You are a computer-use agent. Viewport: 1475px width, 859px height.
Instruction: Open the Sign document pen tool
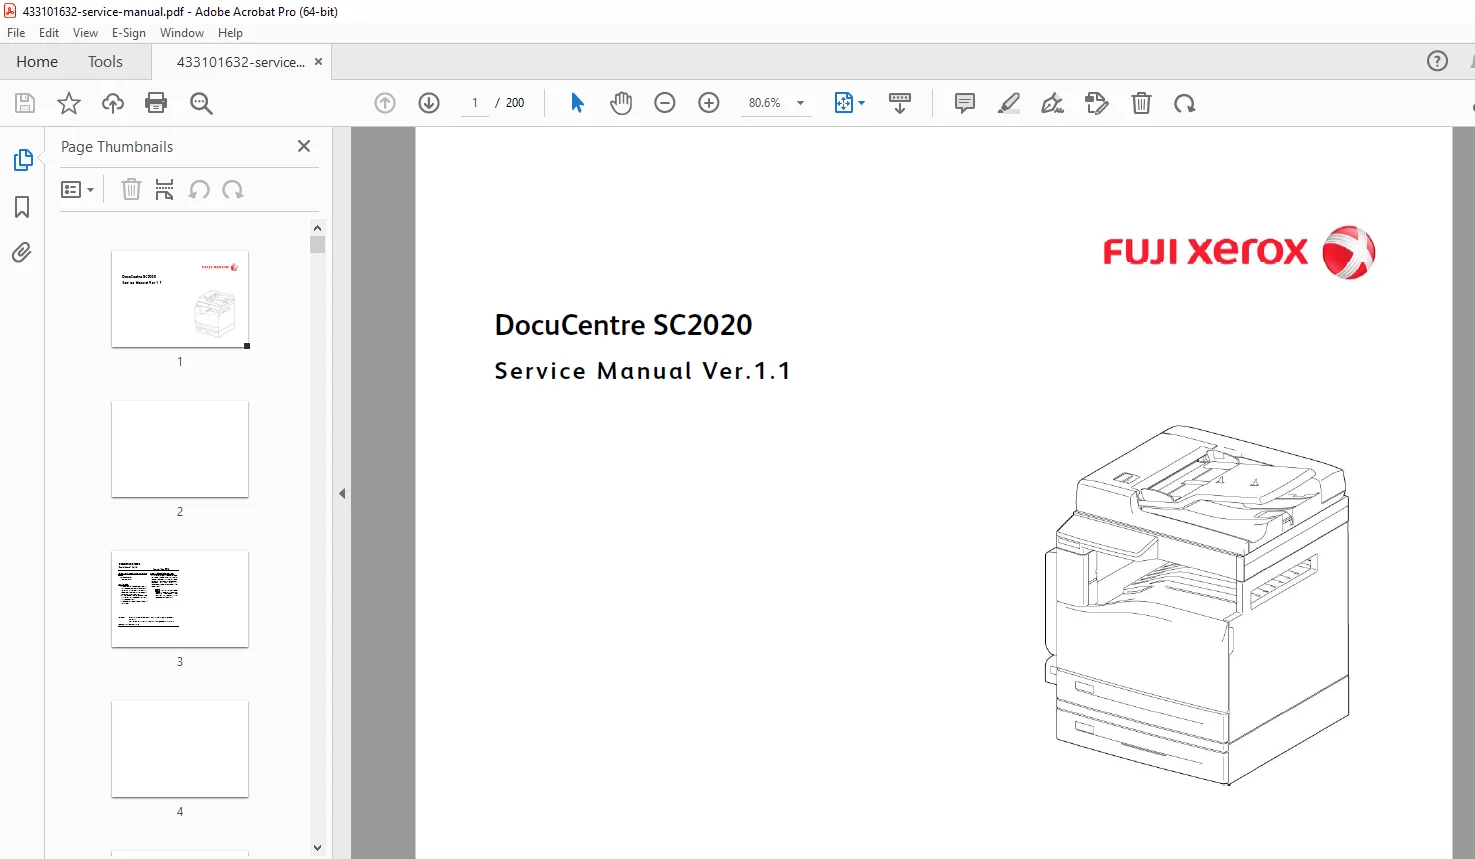[1053, 103]
